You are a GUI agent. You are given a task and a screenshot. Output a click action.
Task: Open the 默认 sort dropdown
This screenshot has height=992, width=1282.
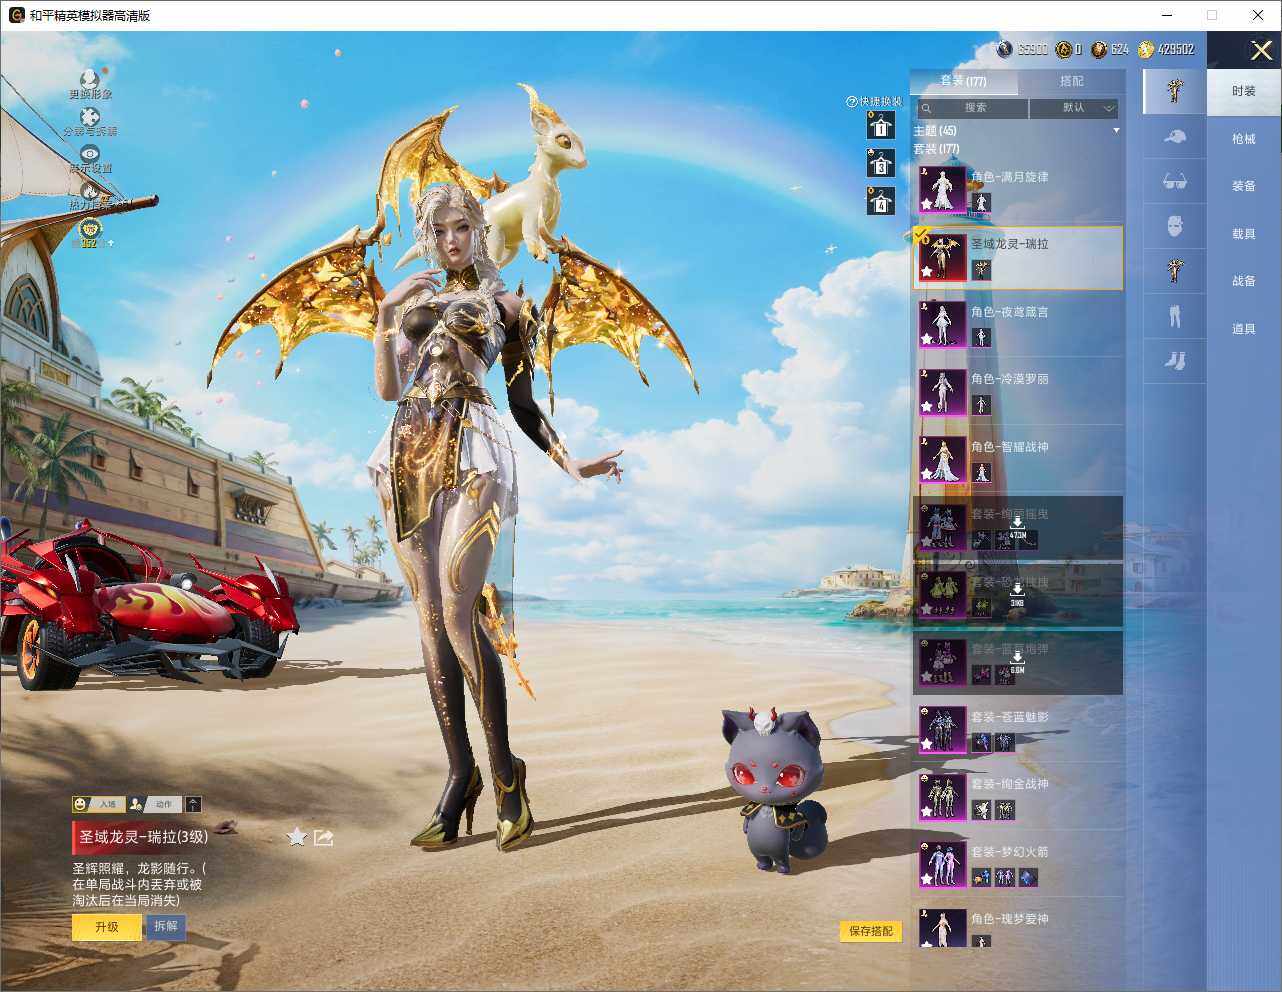pos(1074,108)
